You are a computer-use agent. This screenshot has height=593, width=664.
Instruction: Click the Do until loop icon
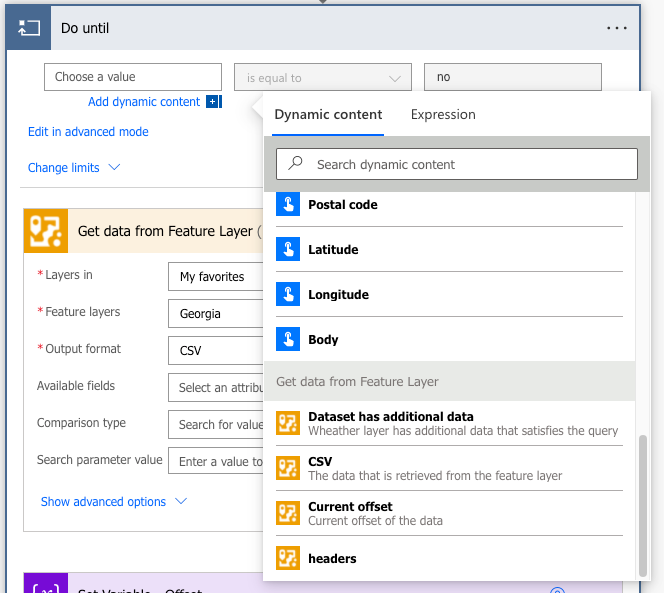(x=29, y=28)
